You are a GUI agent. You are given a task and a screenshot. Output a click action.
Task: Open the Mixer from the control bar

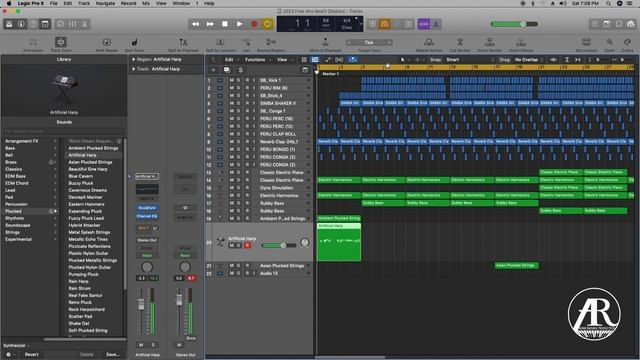click(73, 24)
